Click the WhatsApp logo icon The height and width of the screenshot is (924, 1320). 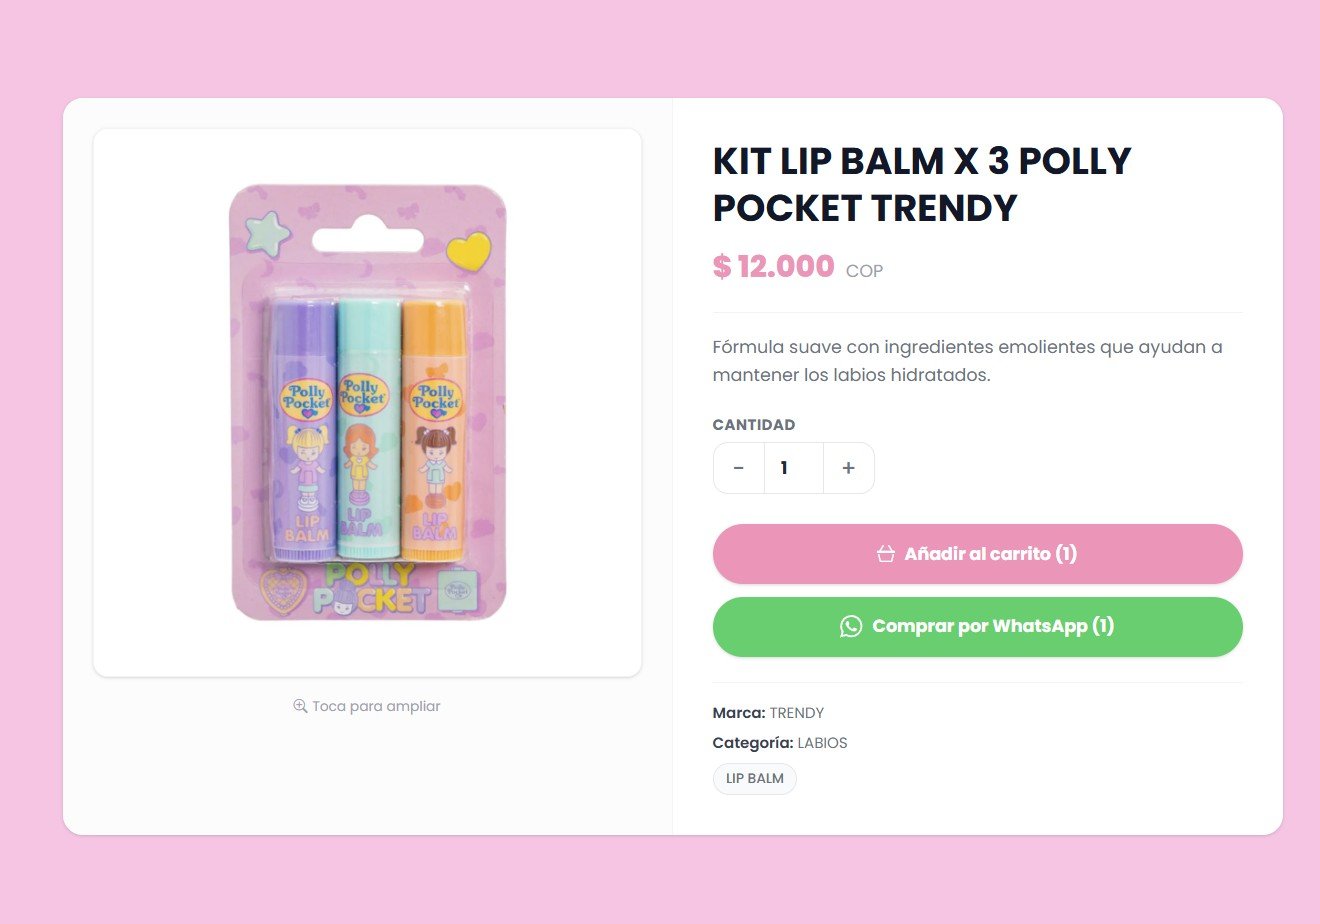tap(851, 627)
